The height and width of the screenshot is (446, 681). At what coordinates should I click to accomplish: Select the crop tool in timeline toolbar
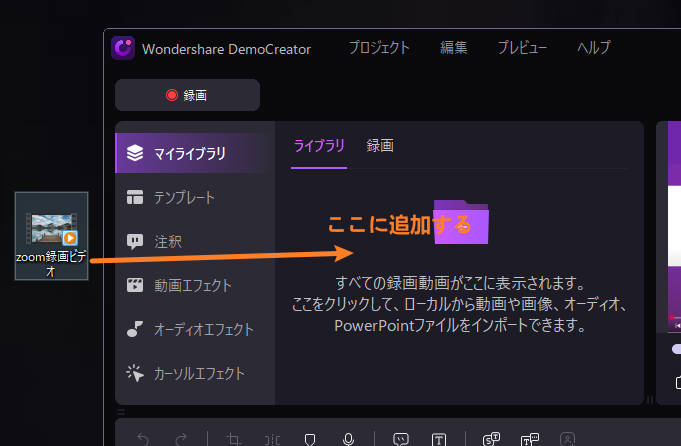[x=233, y=439]
